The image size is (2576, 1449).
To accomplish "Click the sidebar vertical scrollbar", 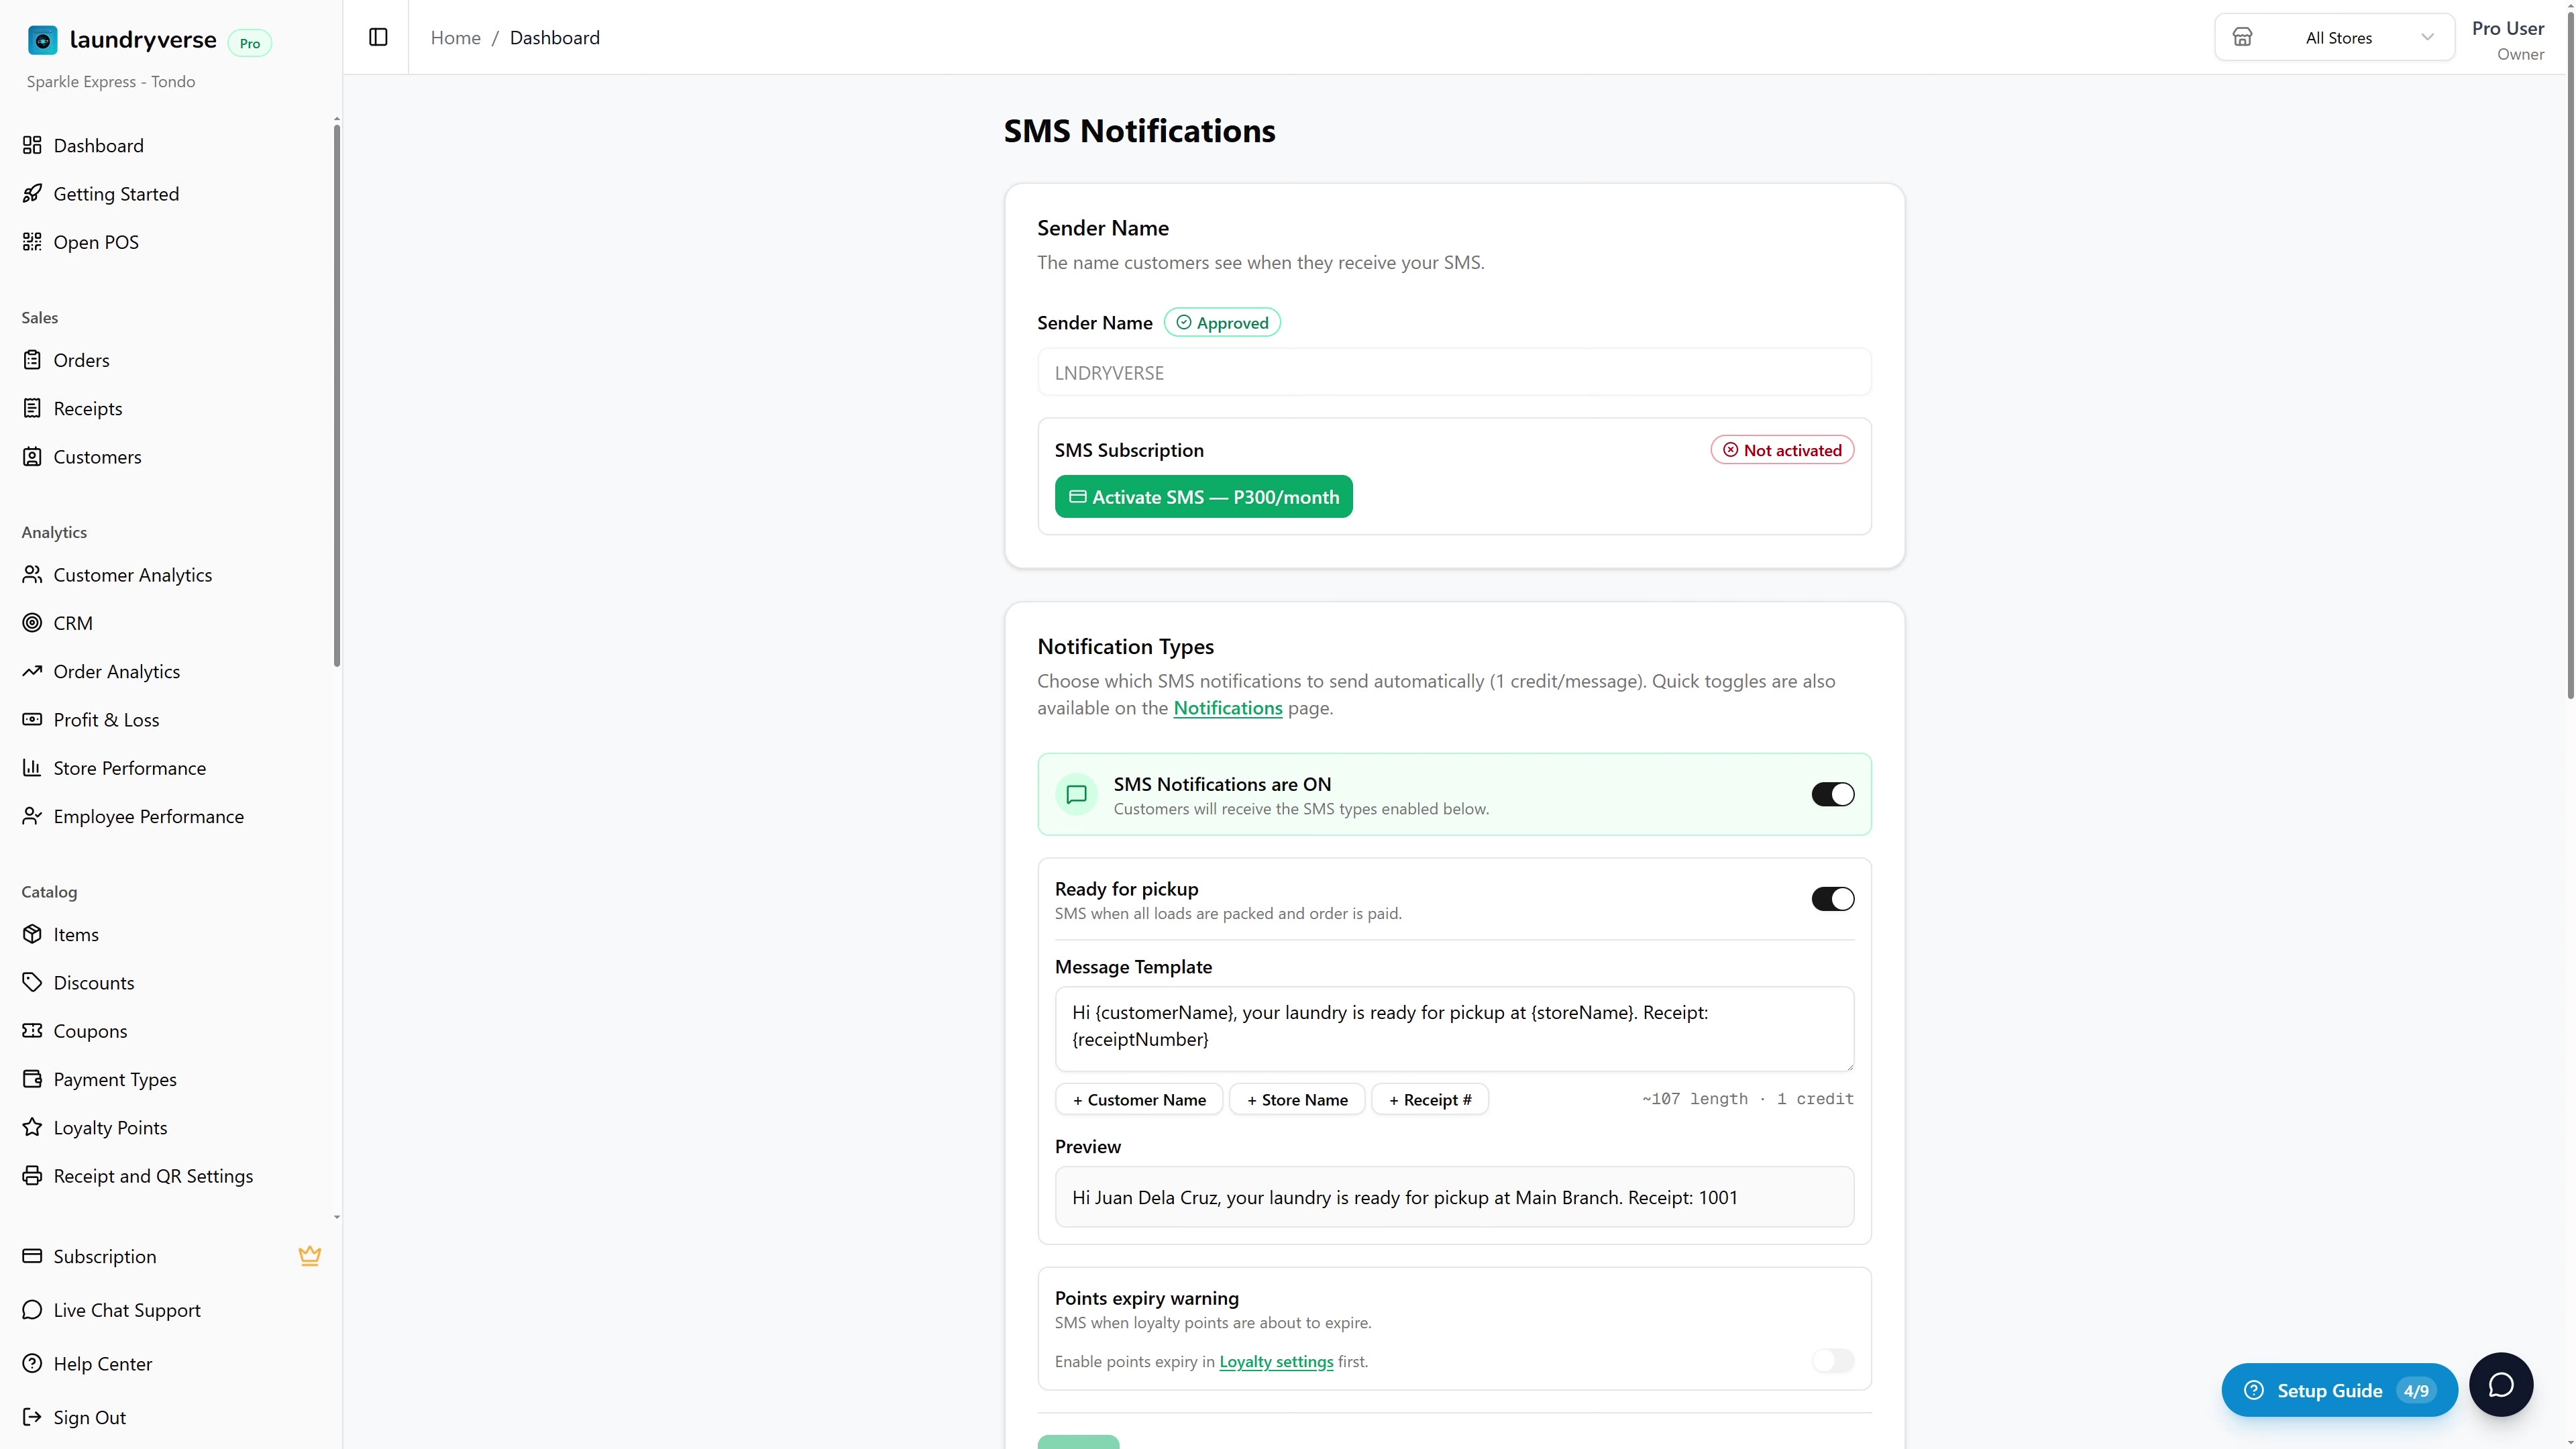I will (337, 395).
